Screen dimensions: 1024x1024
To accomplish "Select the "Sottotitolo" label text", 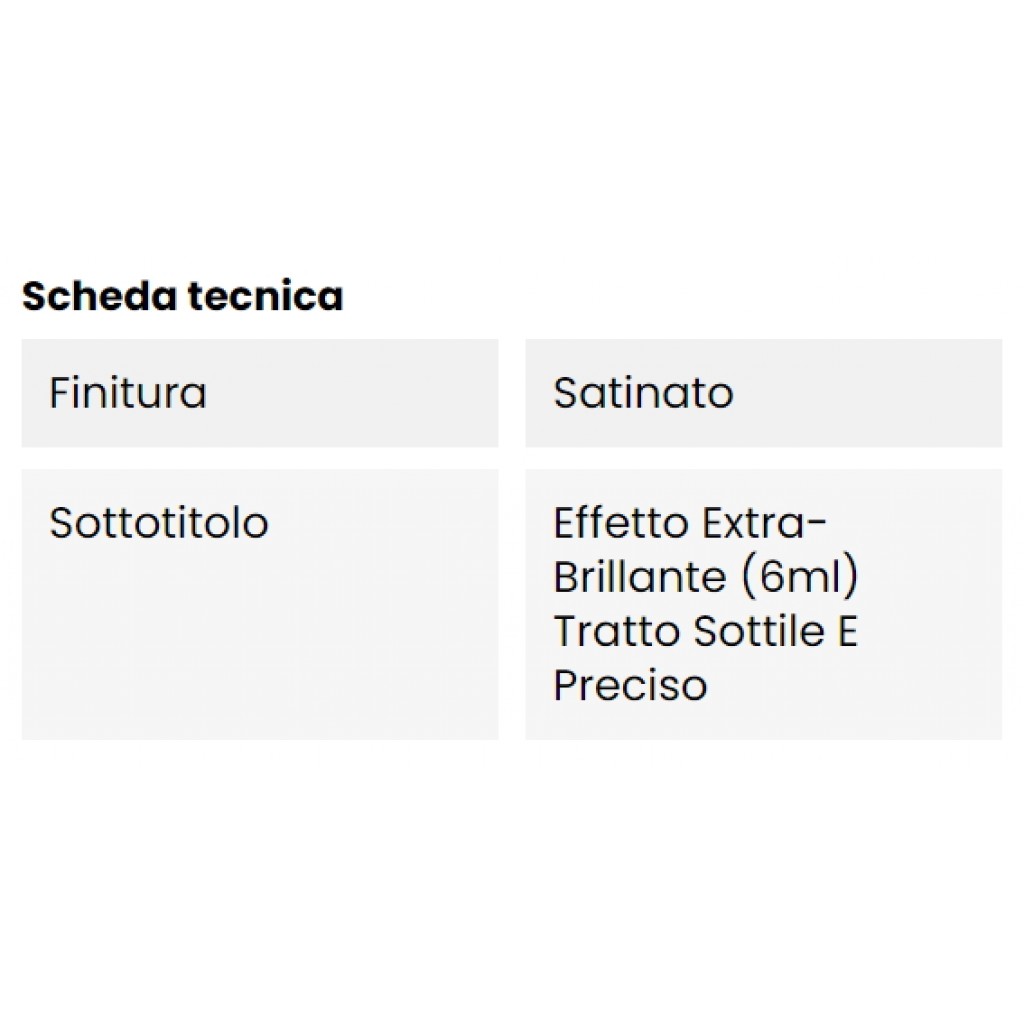I will (159, 522).
